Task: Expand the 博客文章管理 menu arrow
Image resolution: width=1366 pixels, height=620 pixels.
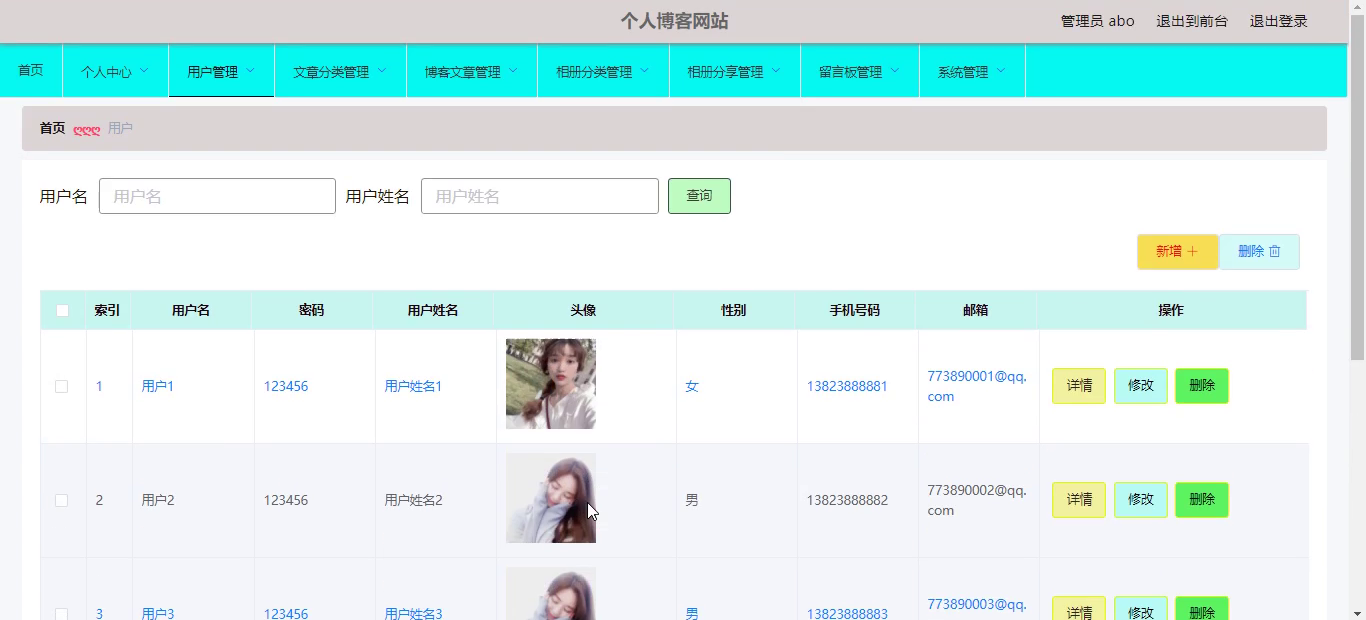Action: tap(513, 70)
